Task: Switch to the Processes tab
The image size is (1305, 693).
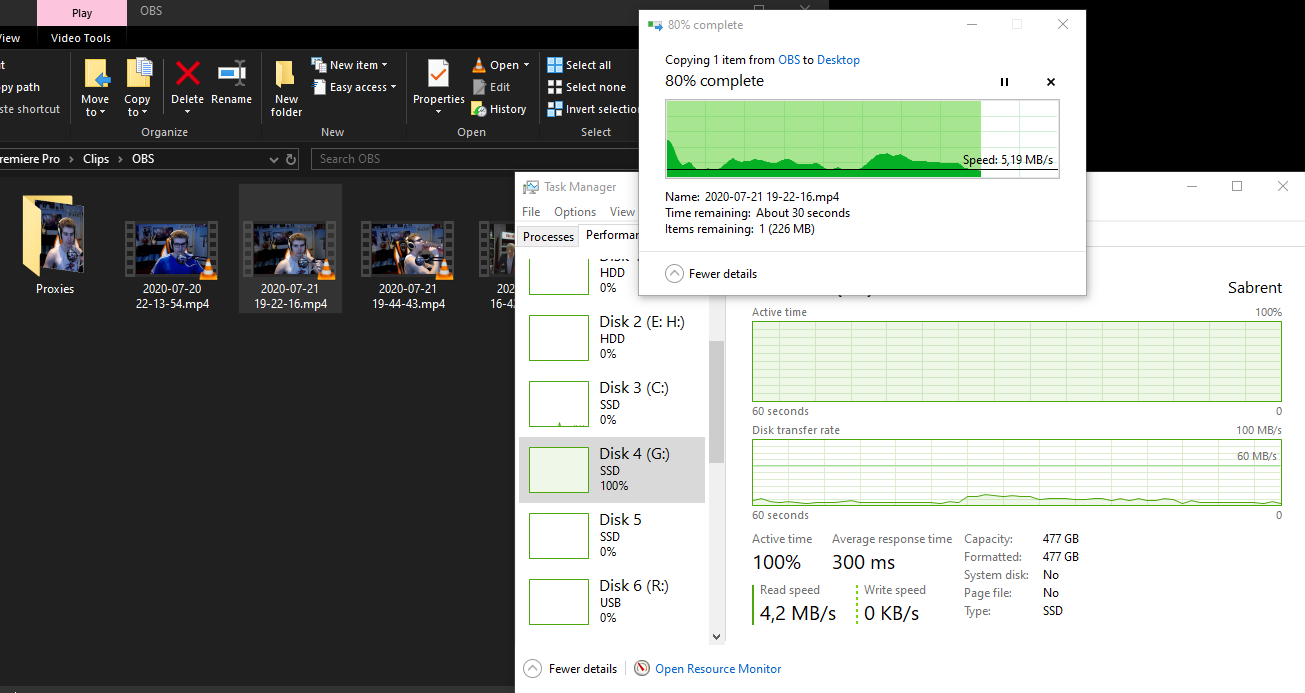Action: (549, 236)
